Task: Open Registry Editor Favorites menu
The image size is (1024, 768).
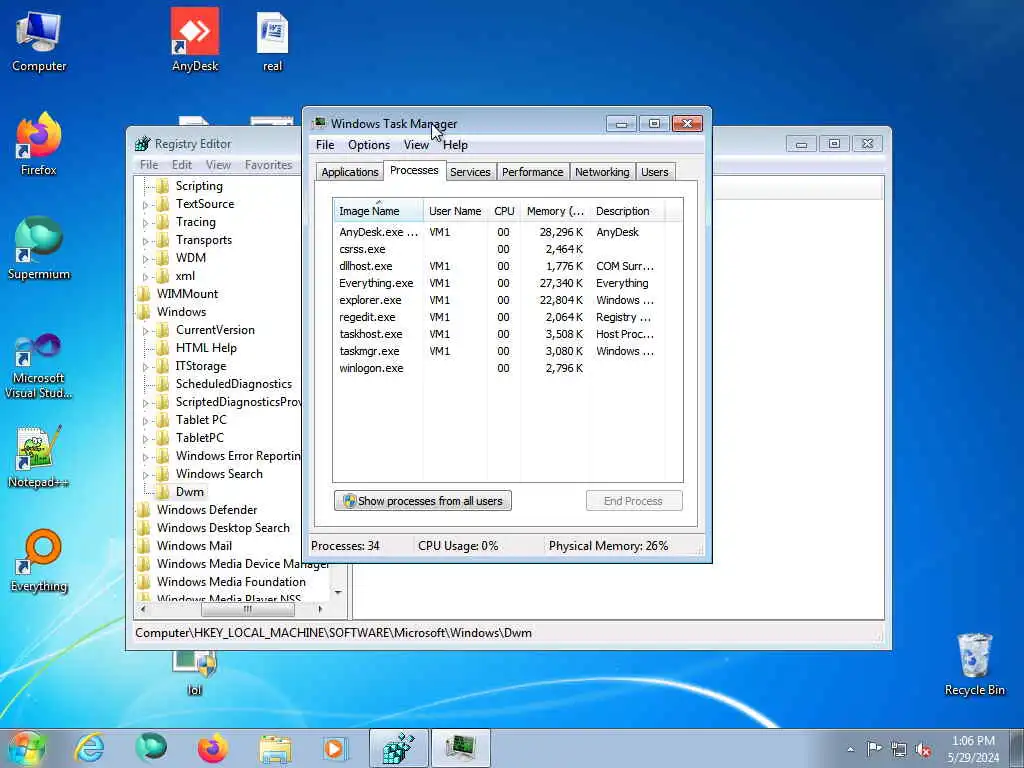Action: click(x=268, y=165)
